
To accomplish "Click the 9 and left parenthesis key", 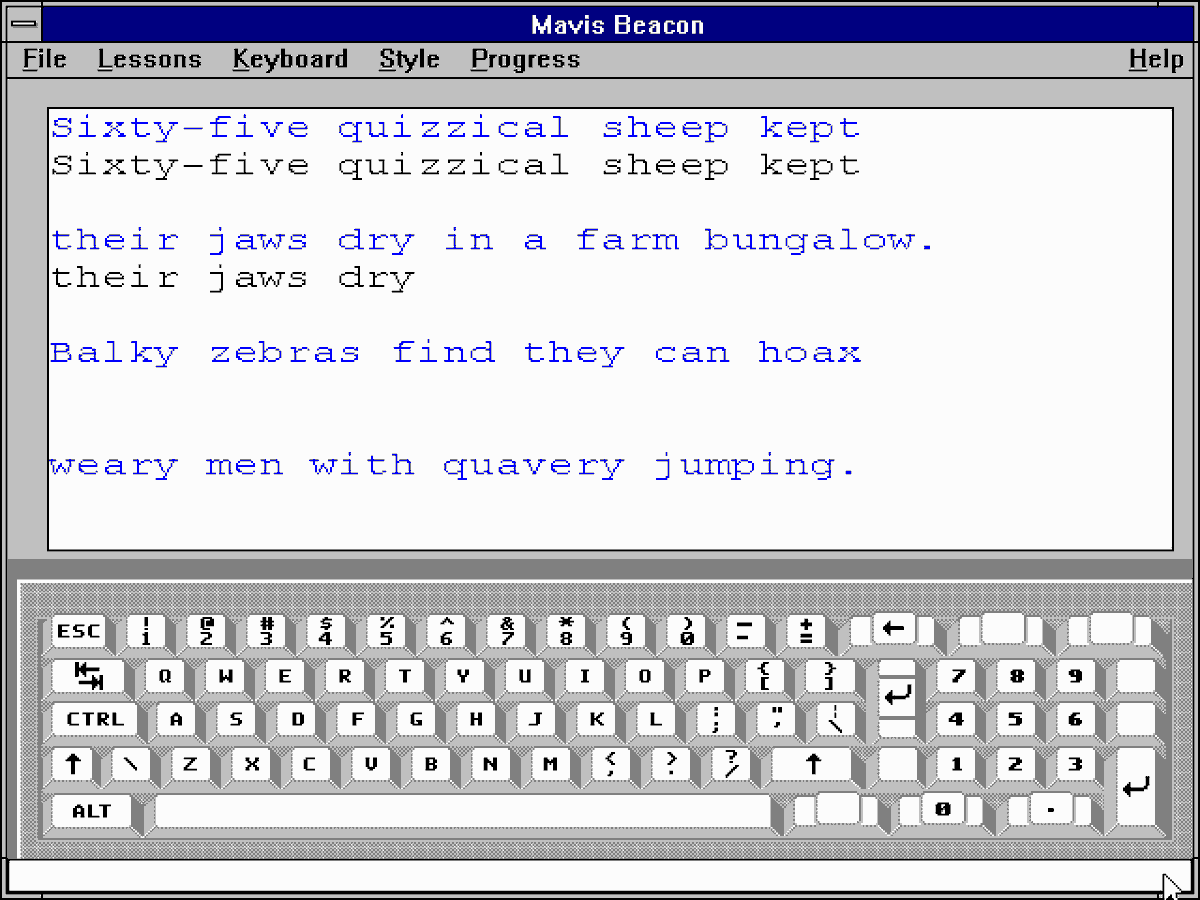I will point(626,631).
